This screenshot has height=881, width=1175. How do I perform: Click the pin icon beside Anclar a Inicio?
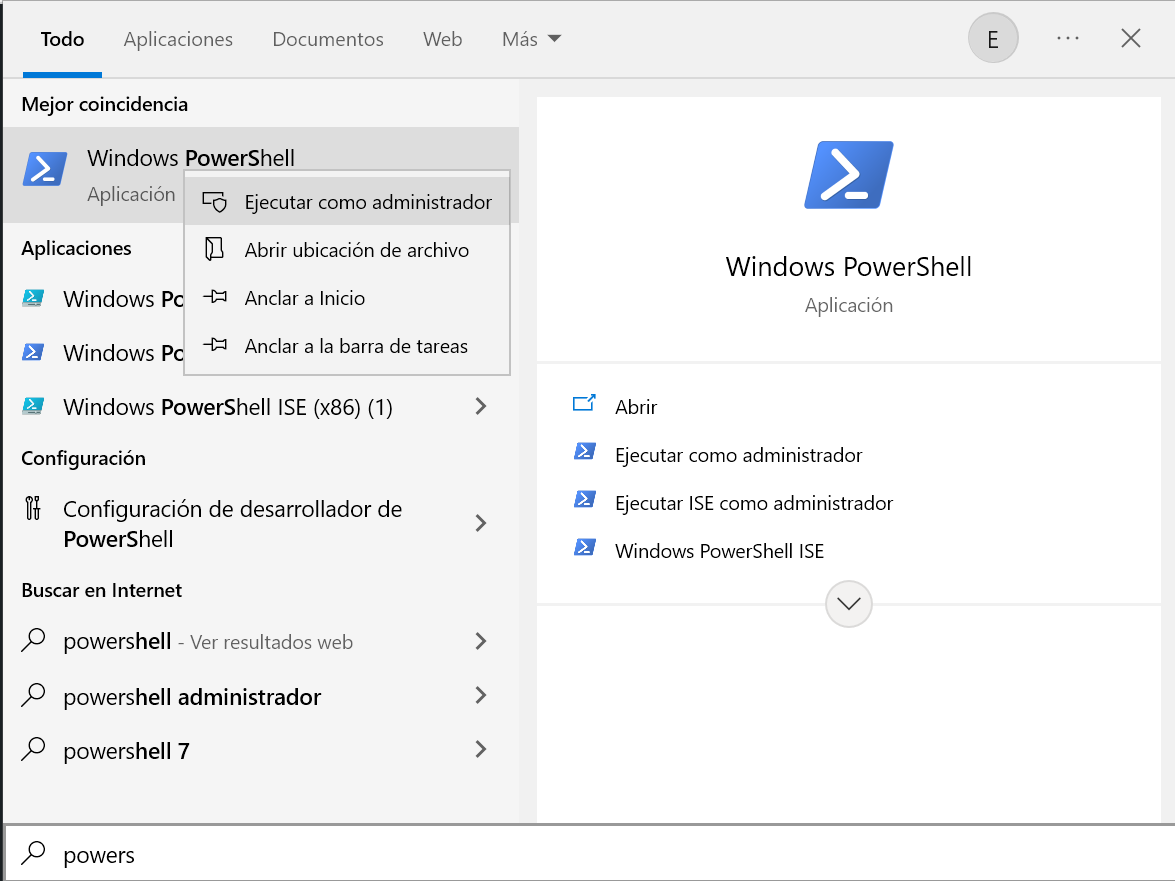click(214, 297)
